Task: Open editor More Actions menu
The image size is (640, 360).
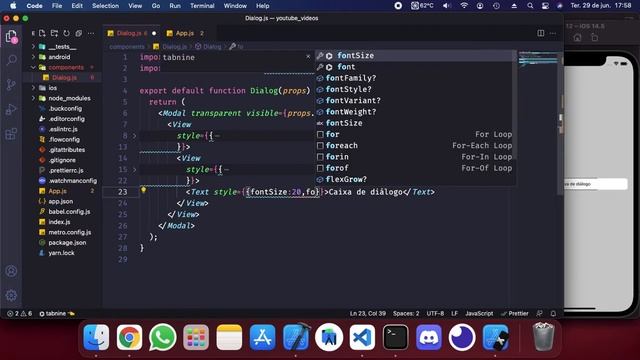Action: 553,33
